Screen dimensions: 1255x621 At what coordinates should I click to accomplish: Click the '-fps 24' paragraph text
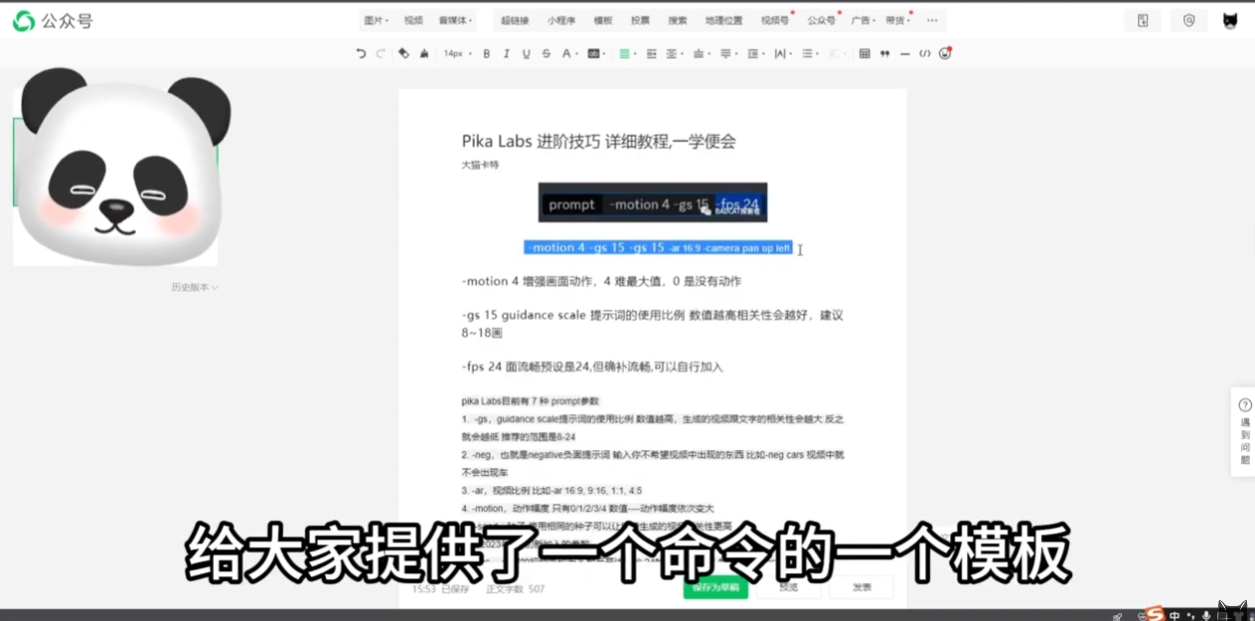click(x=592, y=367)
